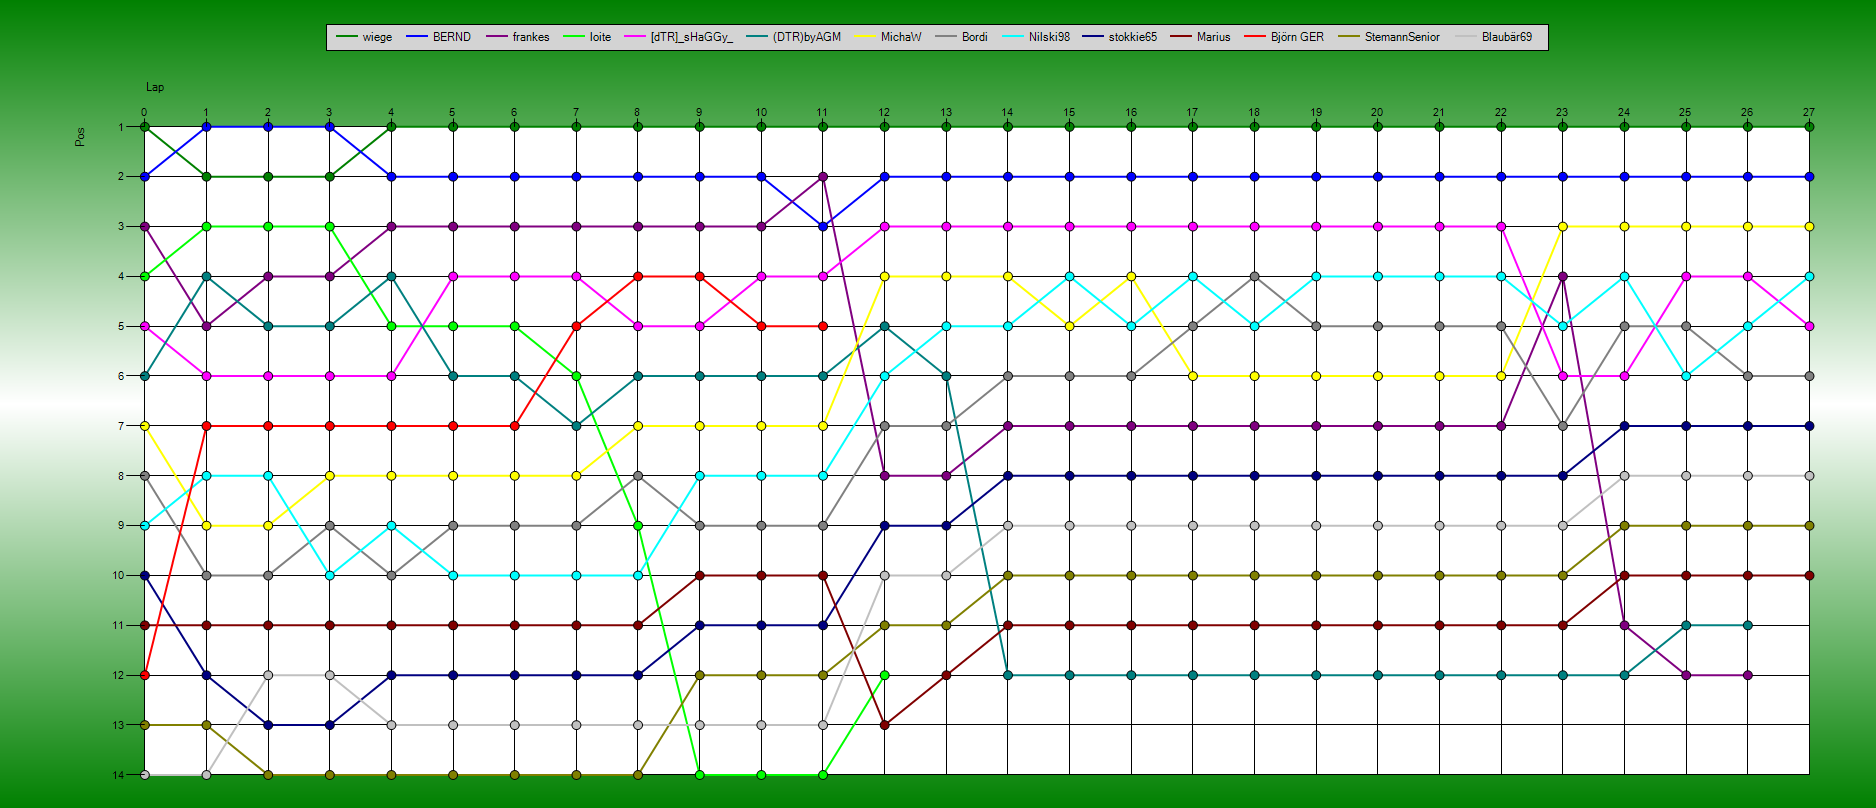Click Marius' dark red point at lap 12, position 13
The width and height of the screenshot is (1876, 808).
[884, 725]
